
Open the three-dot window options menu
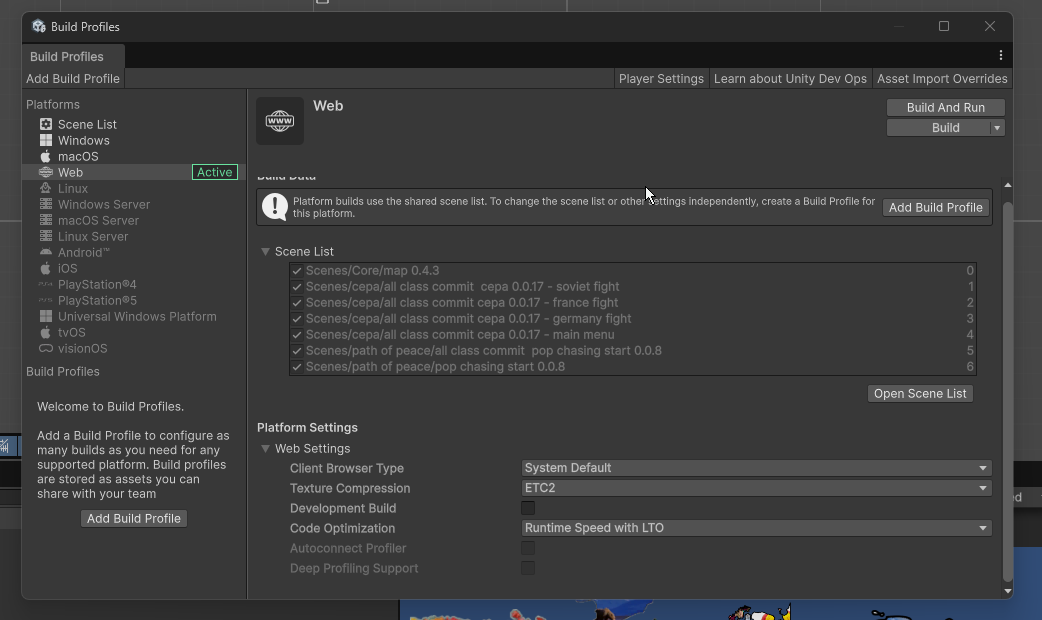pyautogui.click(x=1001, y=56)
